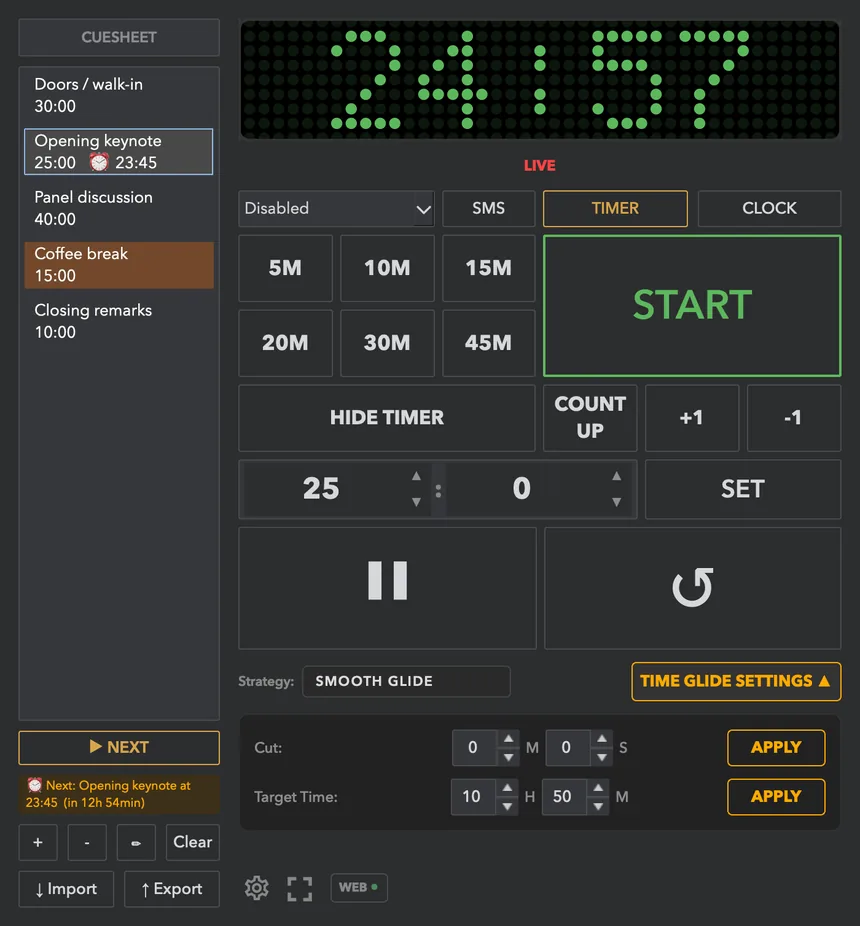Click the Next: Opening keynote notice

pyautogui.click(x=119, y=794)
